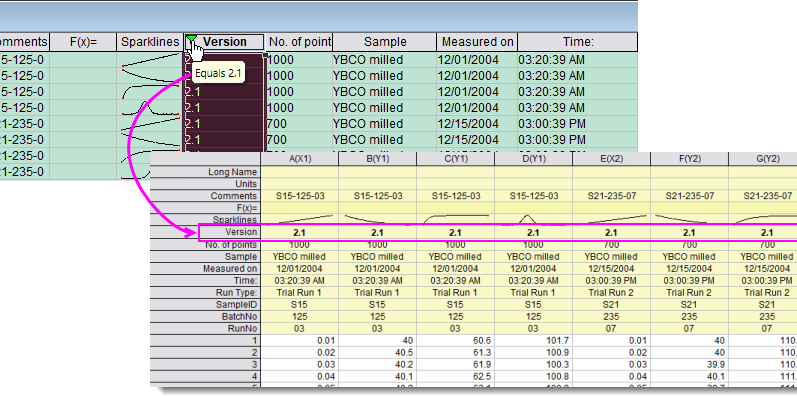
Task: Click the cell containing 62.5
Action: coord(455,377)
